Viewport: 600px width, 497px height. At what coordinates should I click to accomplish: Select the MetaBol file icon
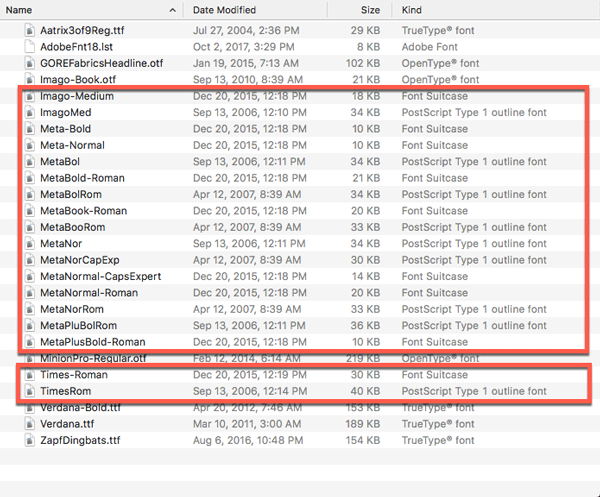[29, 161]
